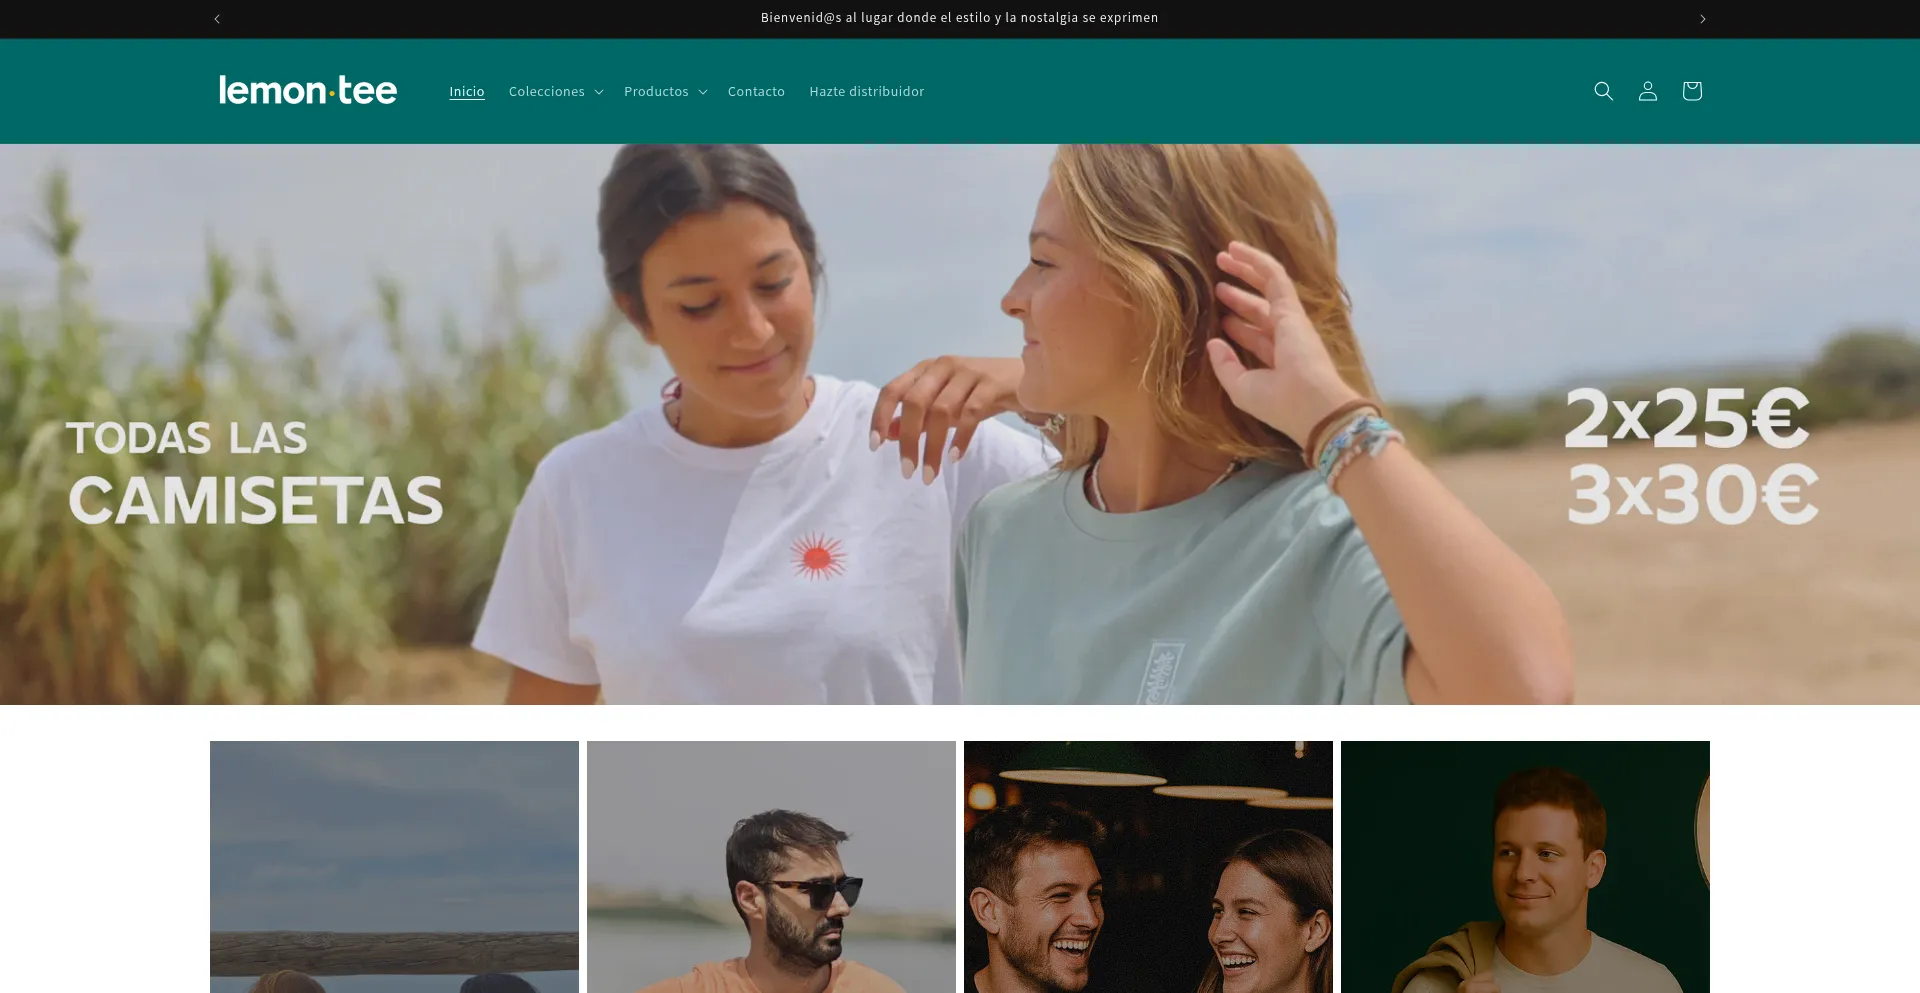Image resolution: width=1920 pixels, height=993 pixels.
Task: Click the lemon·tee logo
Action: point(308,91)
